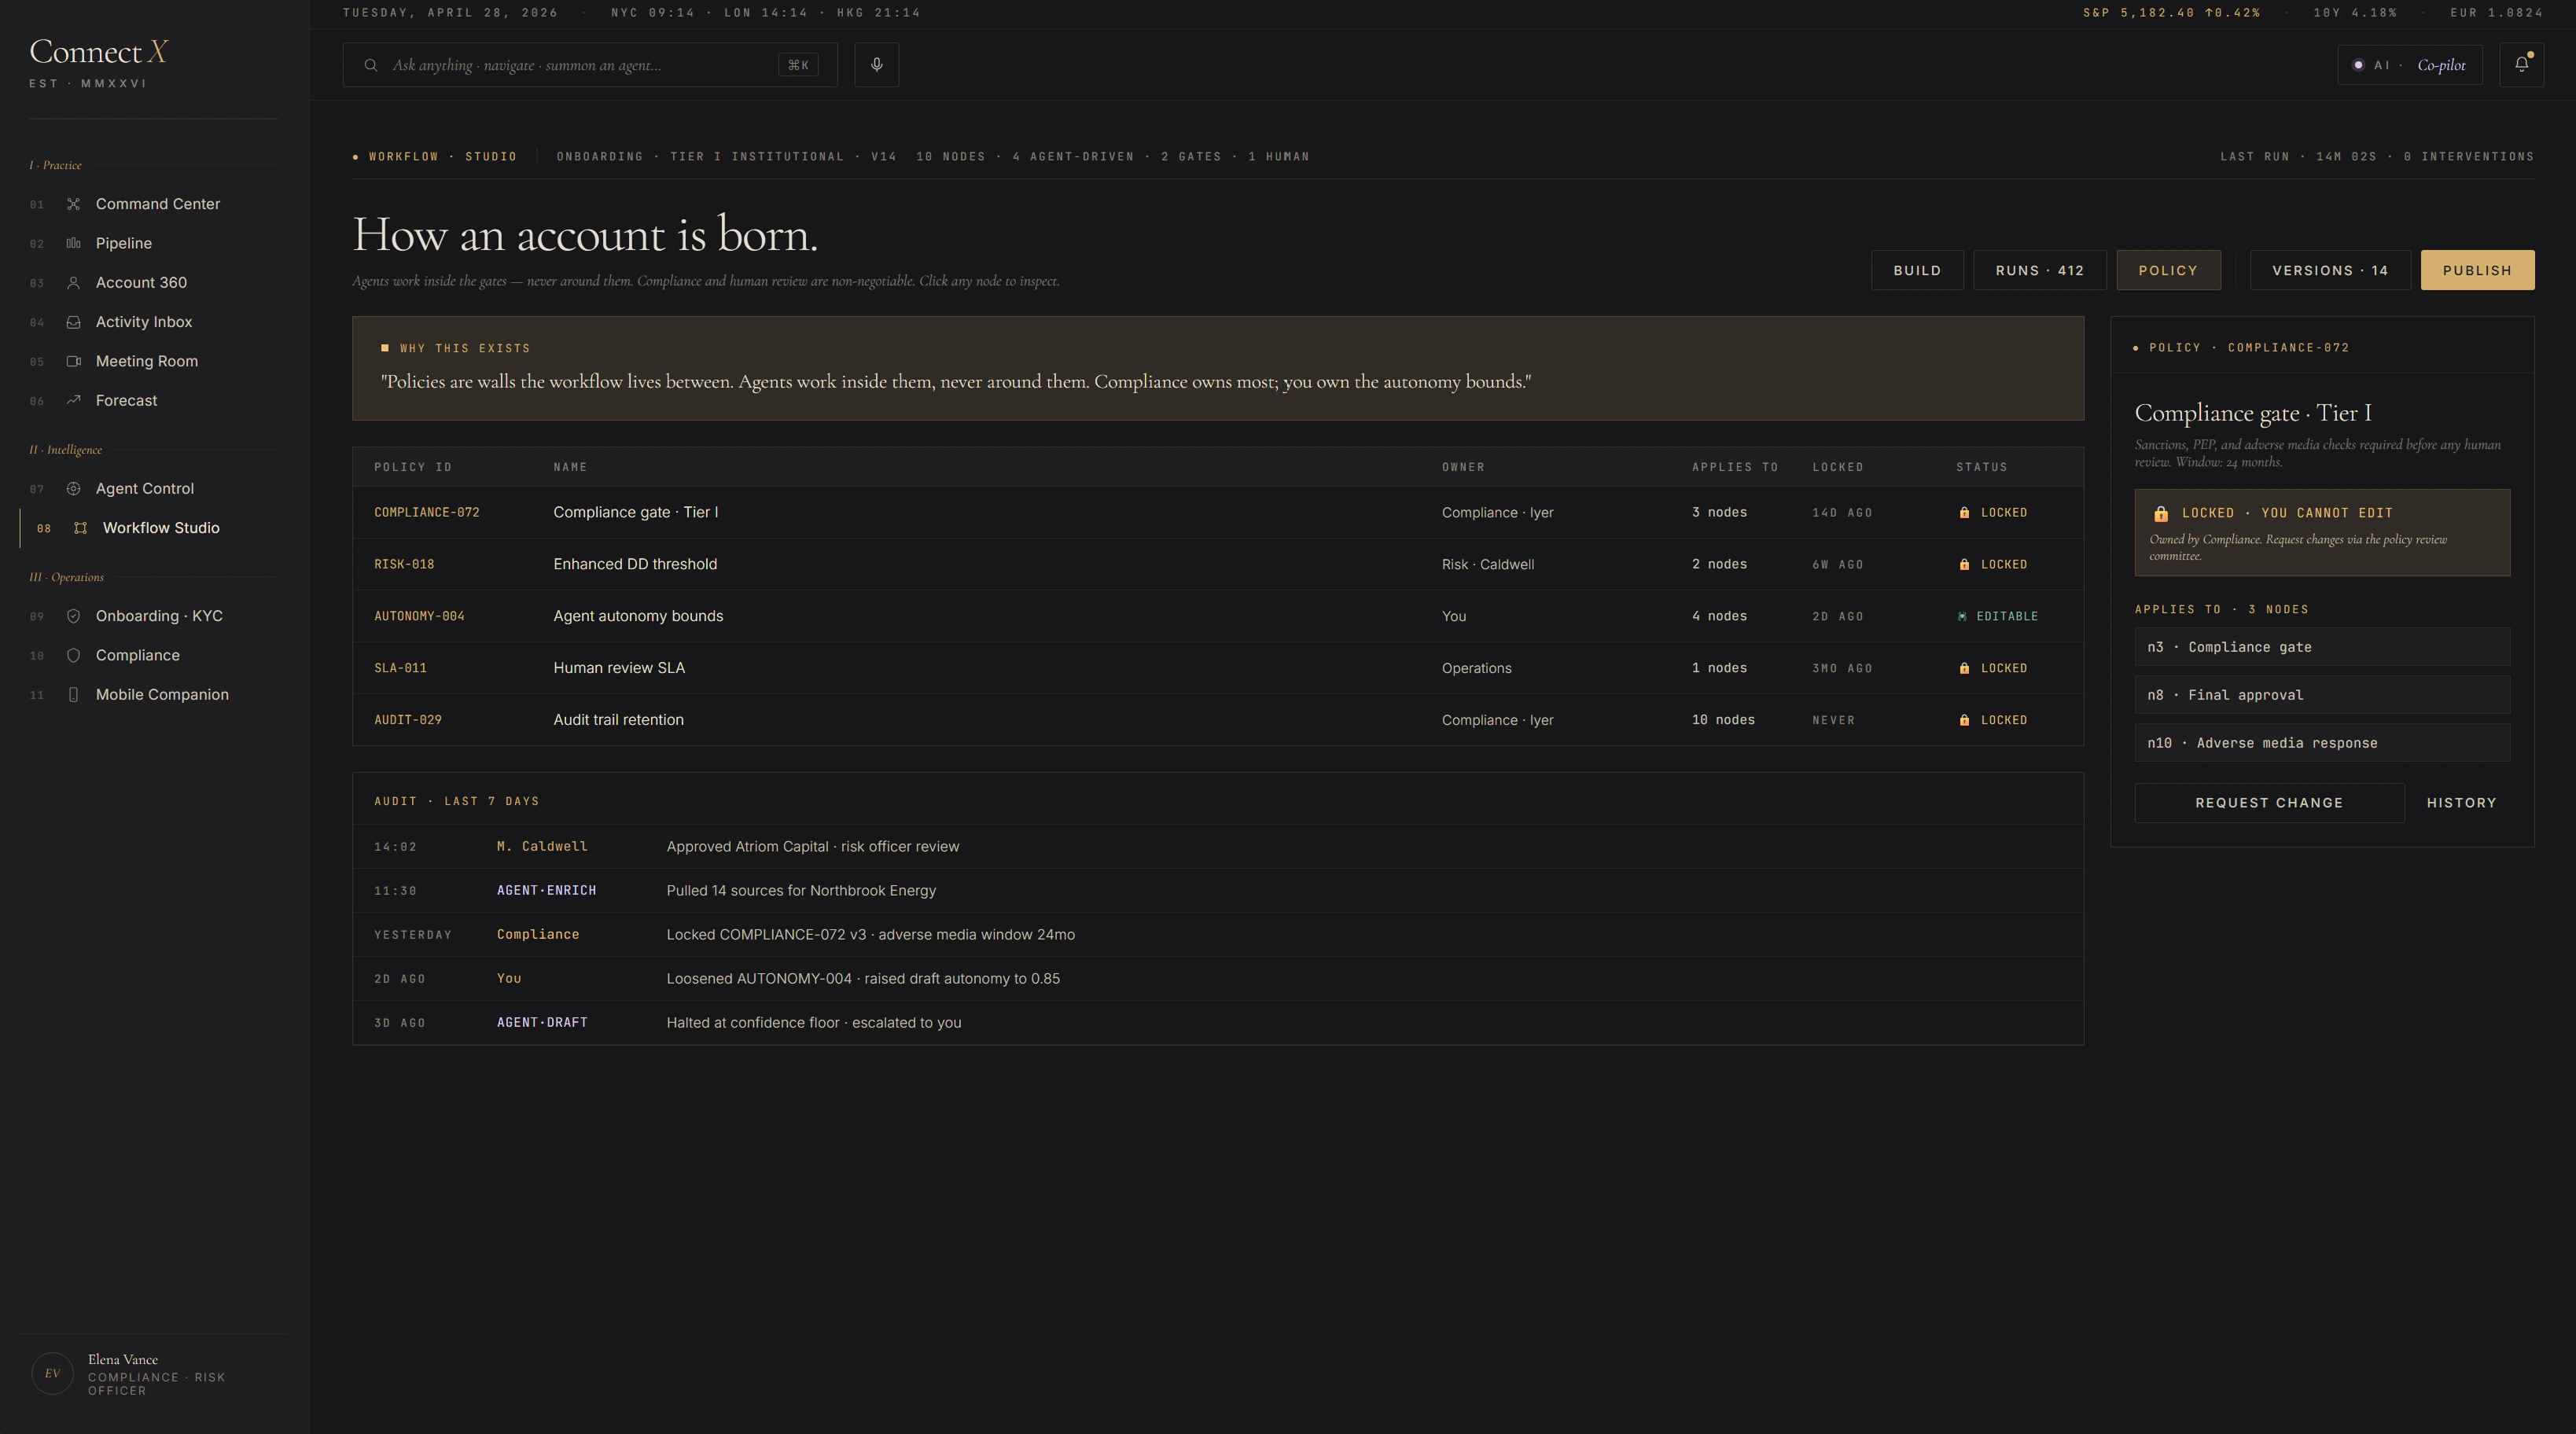The image size is (2576, 1434).
Task: Click the Mobile Companion phone icon
Action: coord(73,695)
